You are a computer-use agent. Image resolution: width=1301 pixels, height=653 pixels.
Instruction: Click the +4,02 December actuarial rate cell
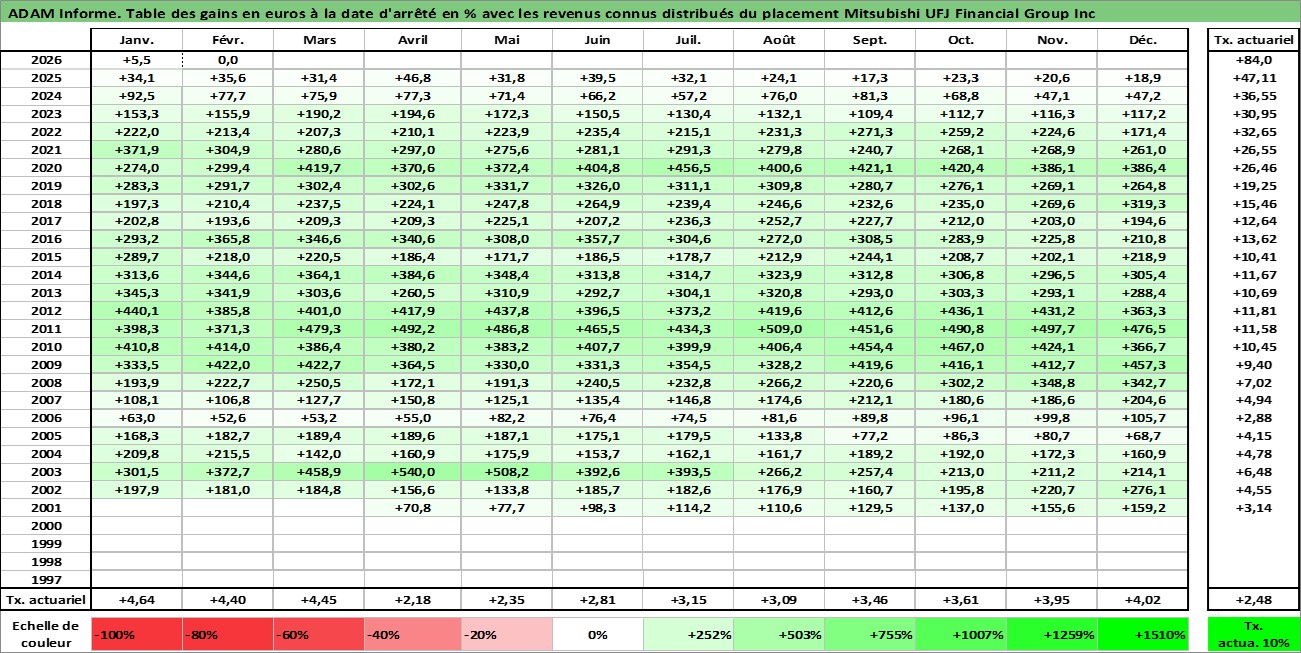point(1143,599)
